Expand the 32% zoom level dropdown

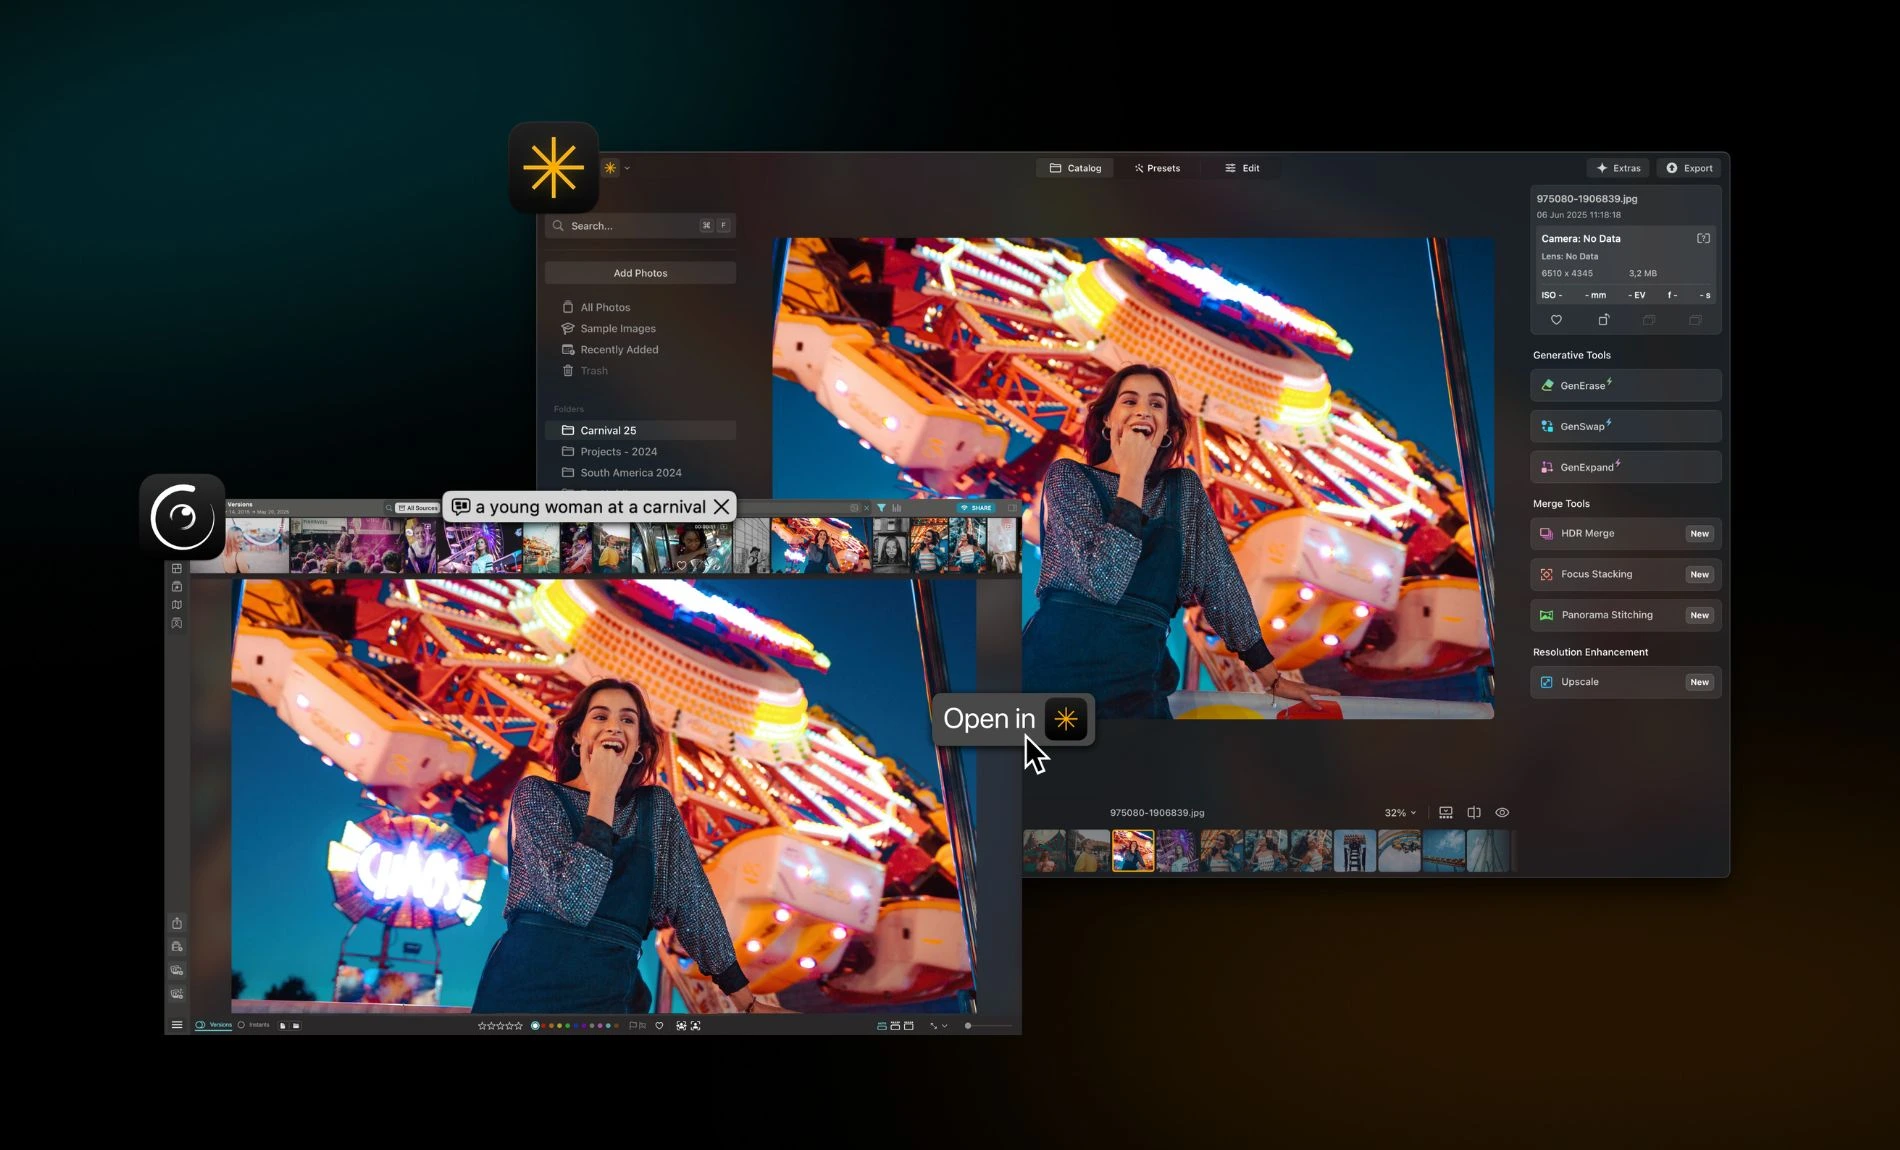click(x=1400, y=813)
